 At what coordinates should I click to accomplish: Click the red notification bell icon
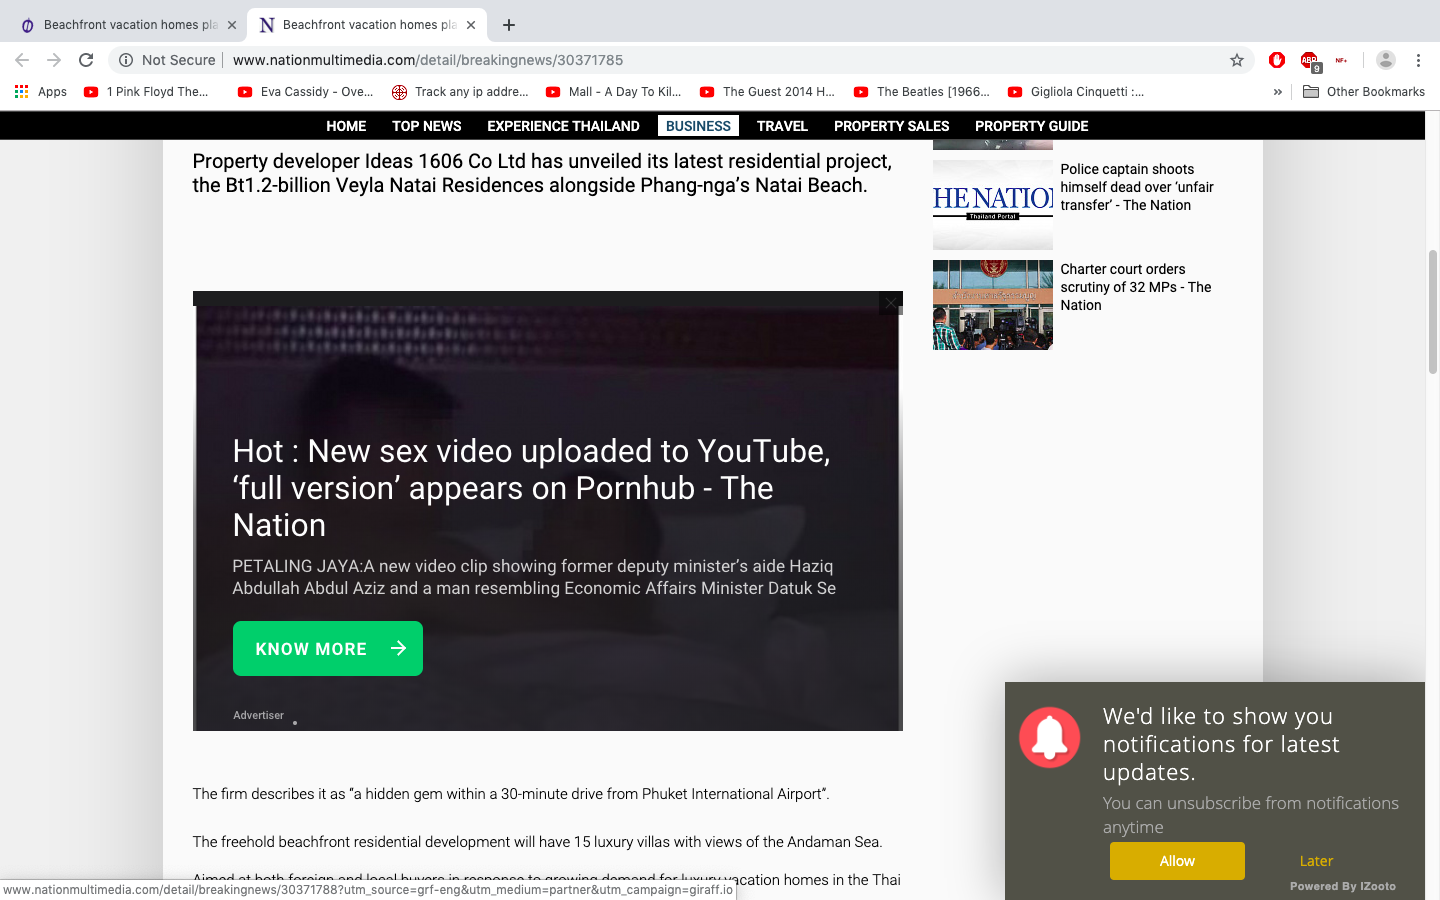pos(1049,737)
